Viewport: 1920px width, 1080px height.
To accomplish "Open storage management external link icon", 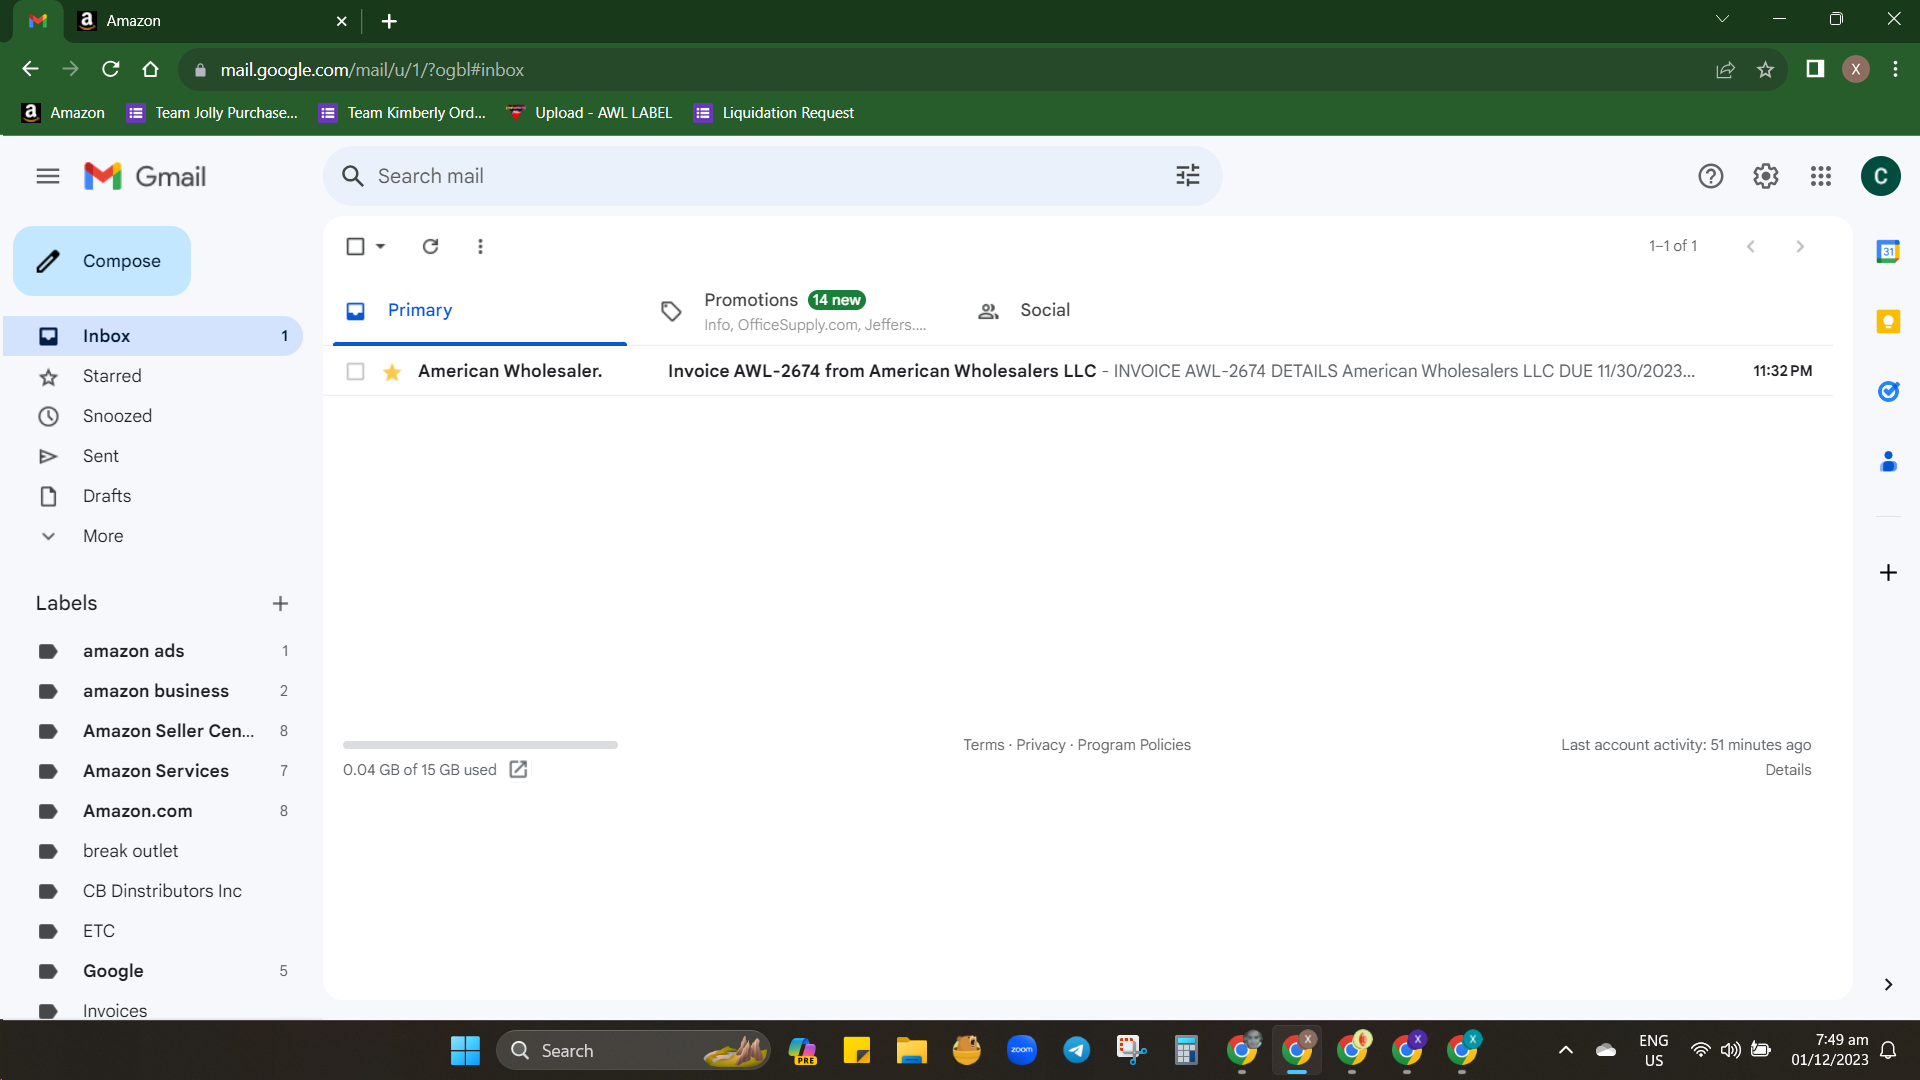I will 518,769.
